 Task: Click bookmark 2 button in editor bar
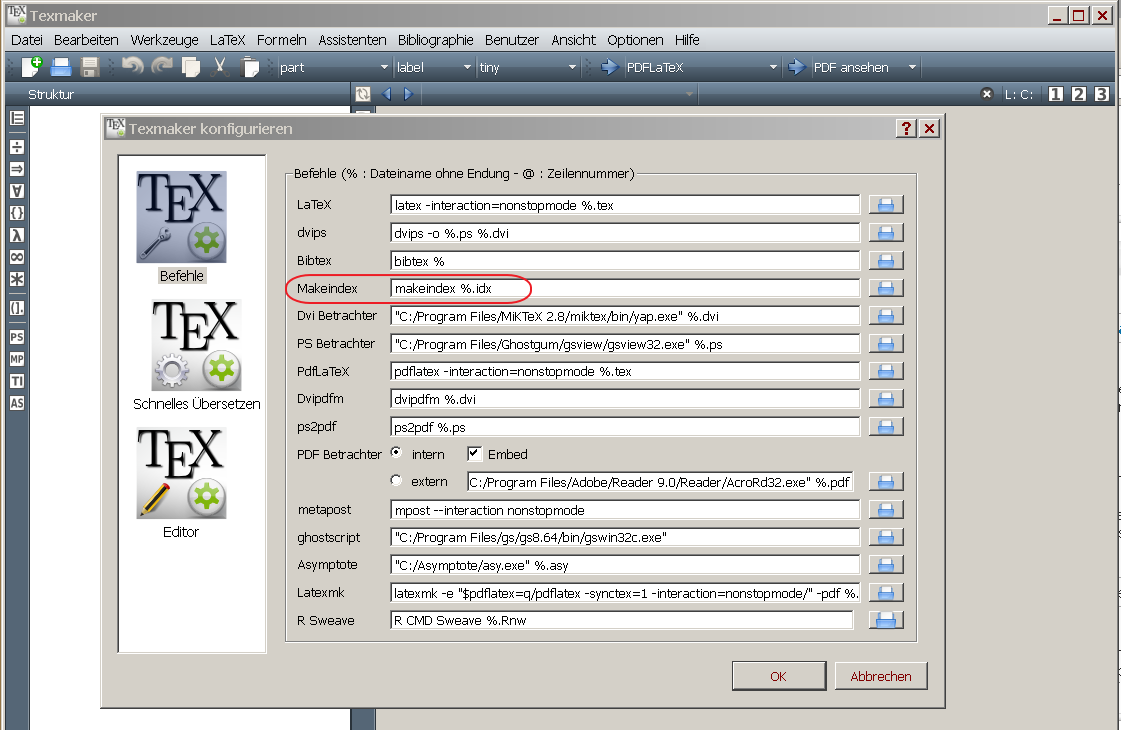point(1079,94)
